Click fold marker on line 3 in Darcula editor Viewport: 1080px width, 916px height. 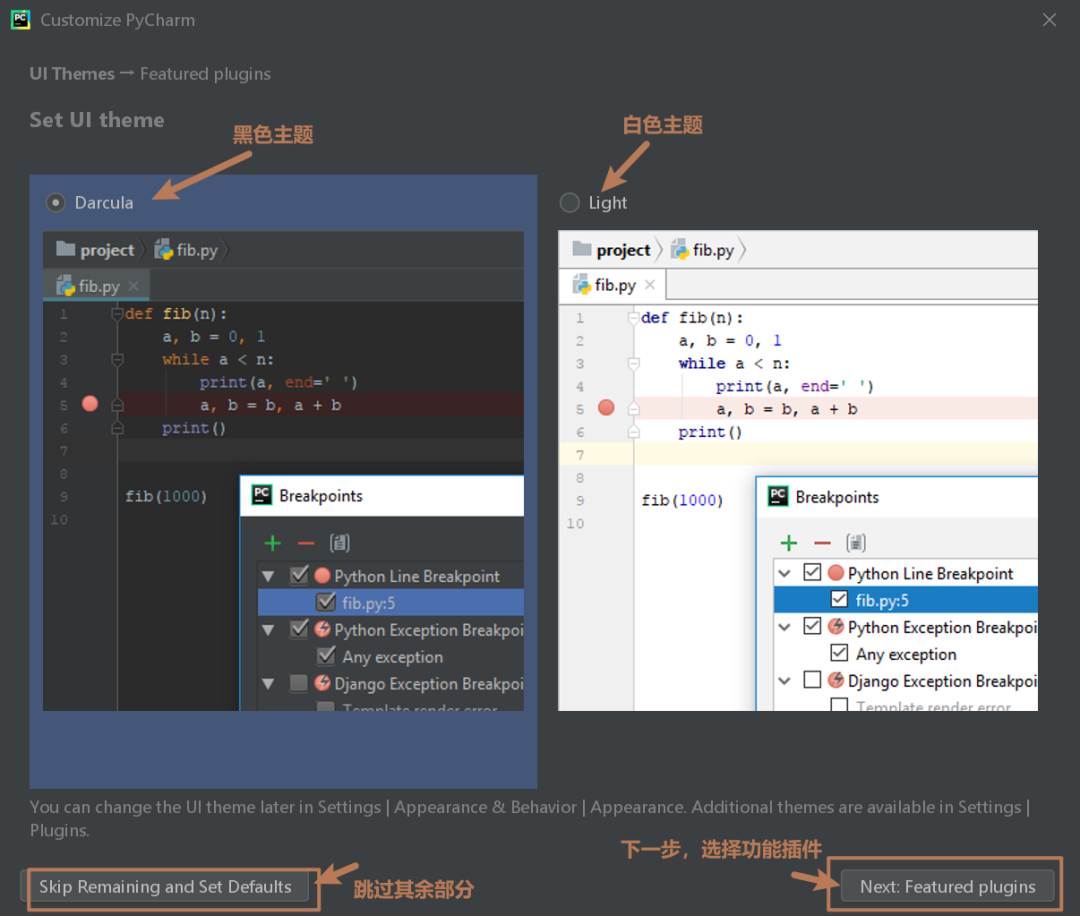[x=117, y=360]
